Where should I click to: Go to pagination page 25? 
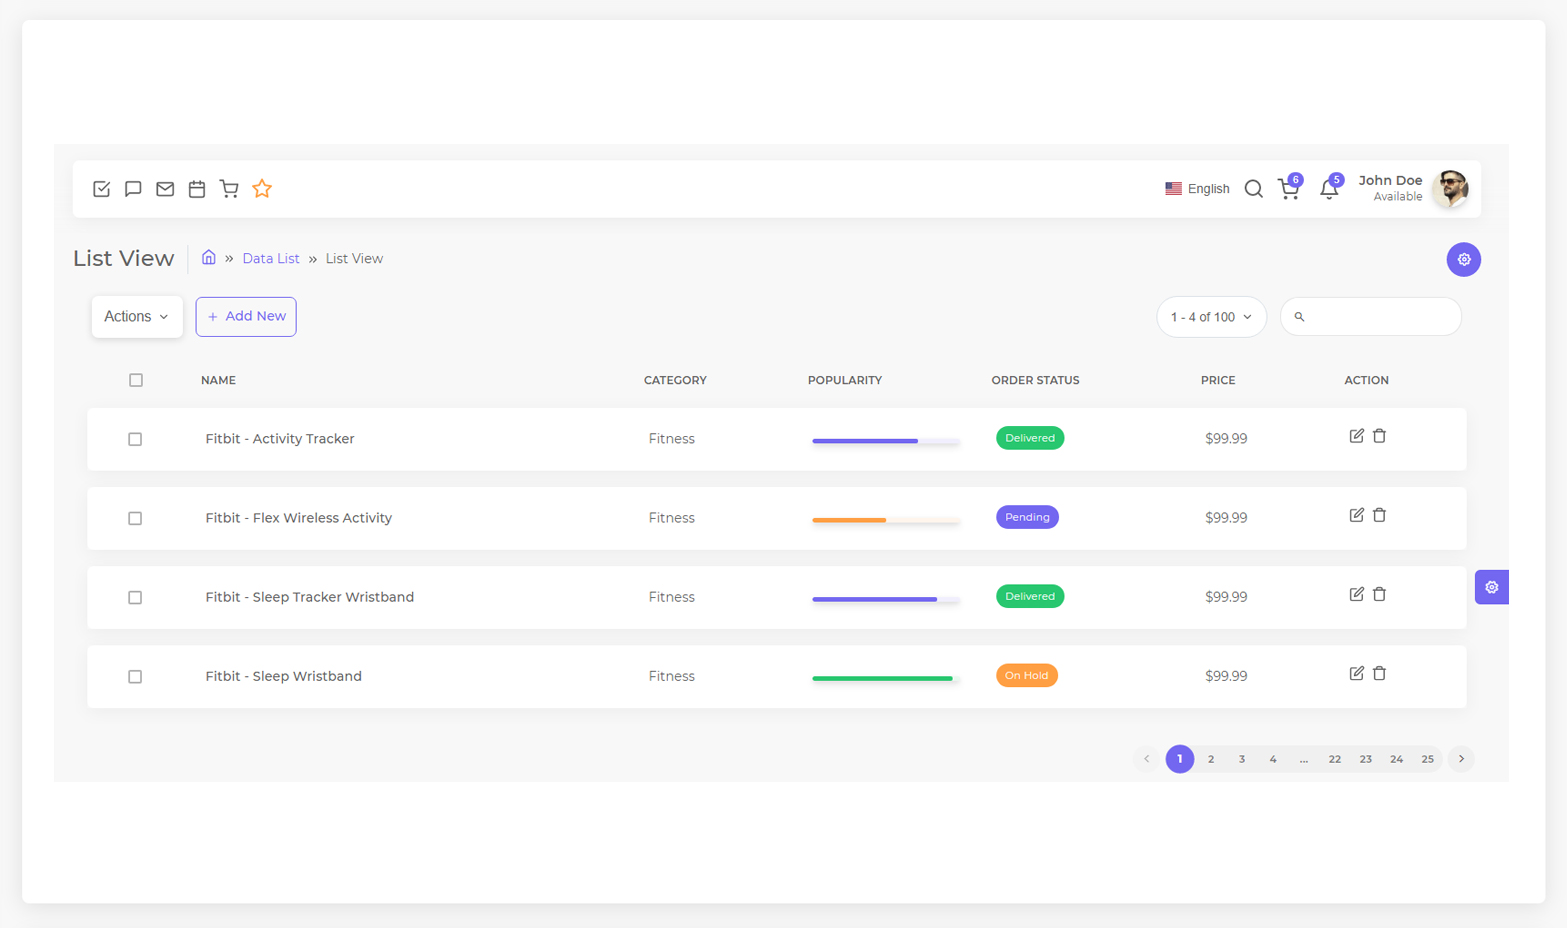1428,759
